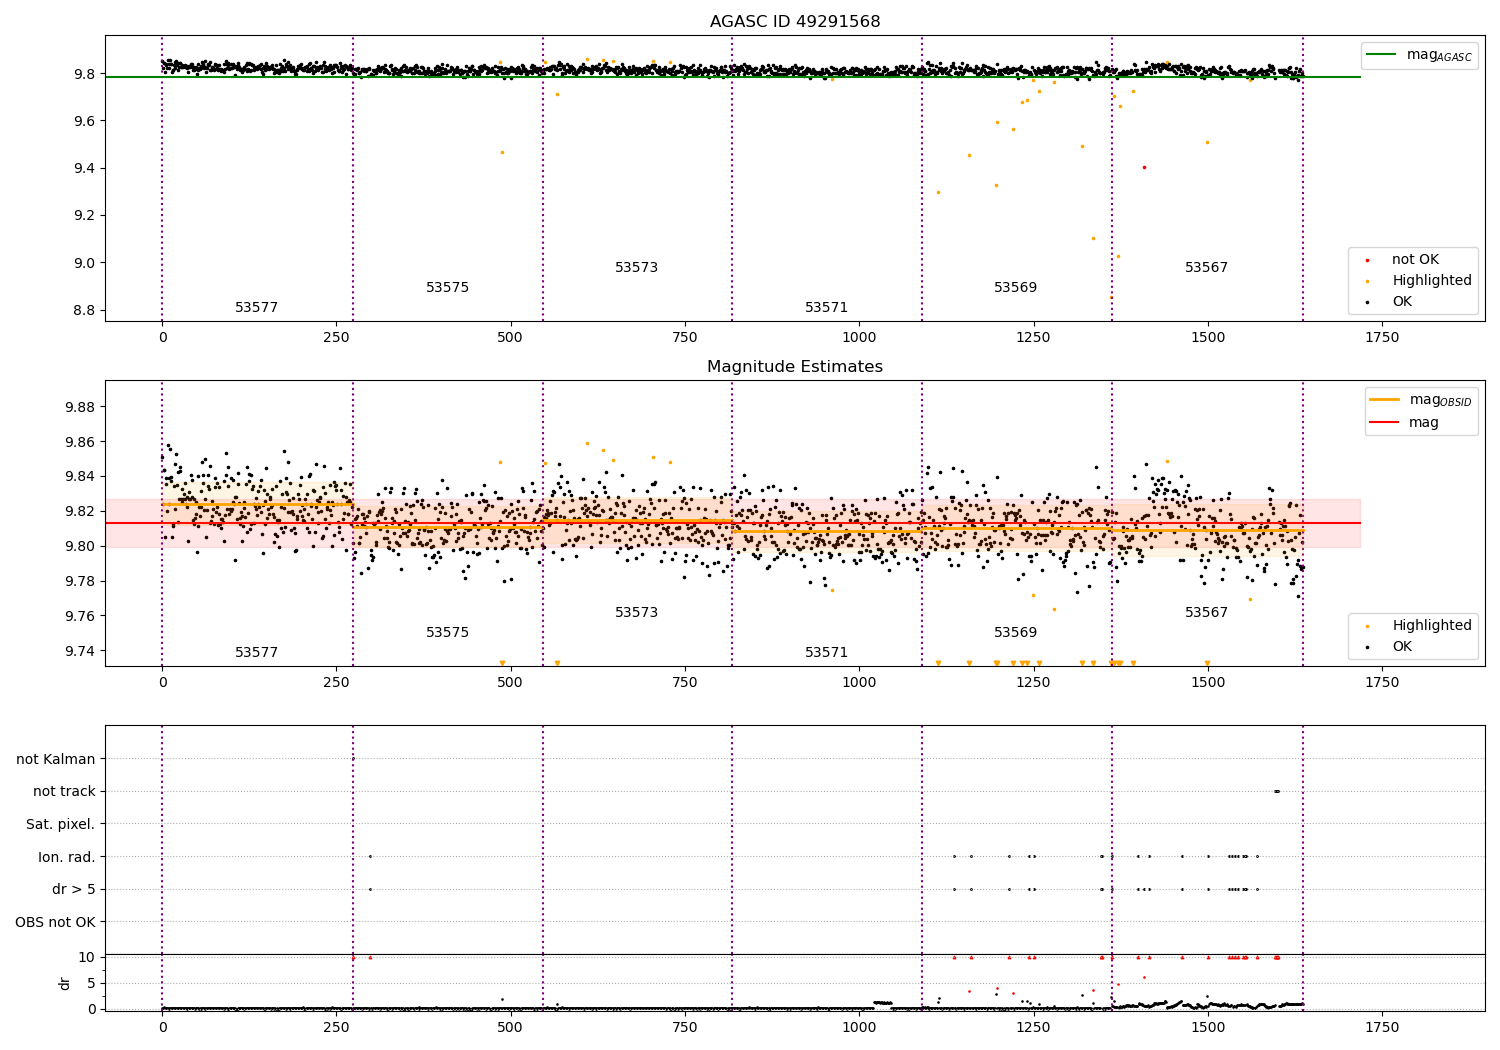The height and width of the screenshot is (1050, 1500).
Task: Click the 9.6 y-axis tick label
Action: [x=84, y=121]
